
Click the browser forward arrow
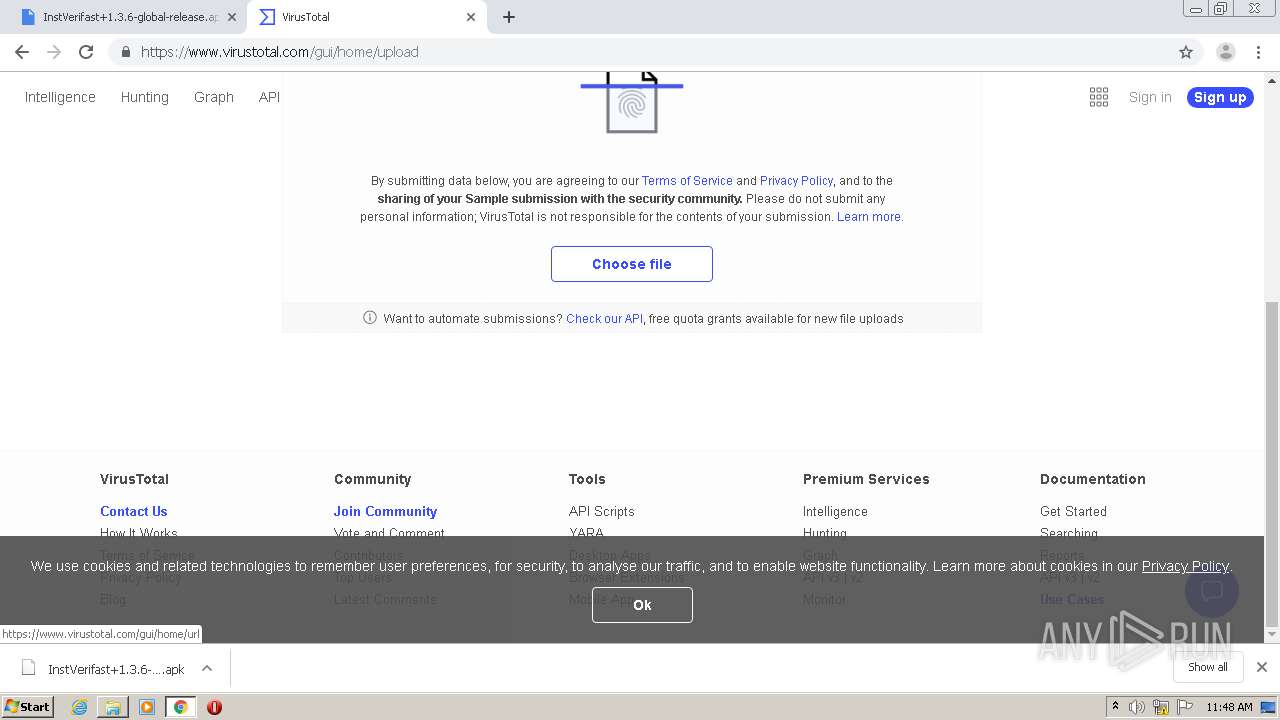click(x=54, y=52)
